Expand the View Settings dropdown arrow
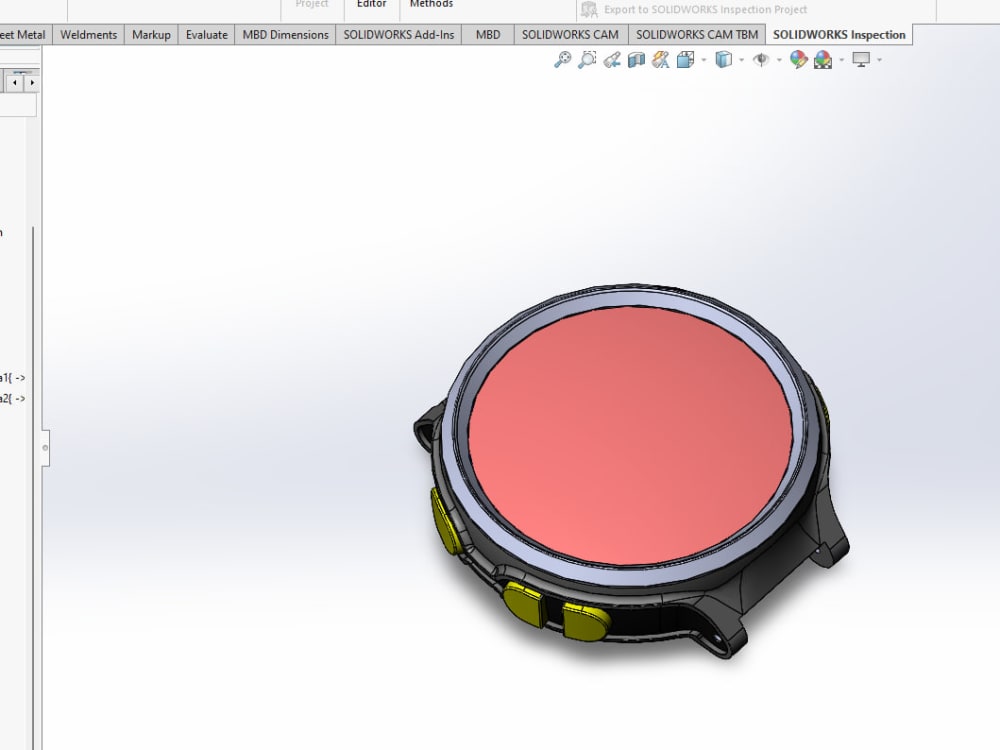The height and width of the screenshot is (750, 1000). pyautogui.click(x=879, y=60)
